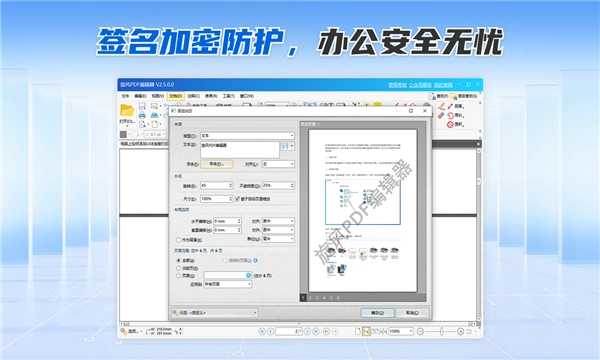Screen dimensions: 600x360
Task: Click the OK confirm button
Action: (377, 313)
